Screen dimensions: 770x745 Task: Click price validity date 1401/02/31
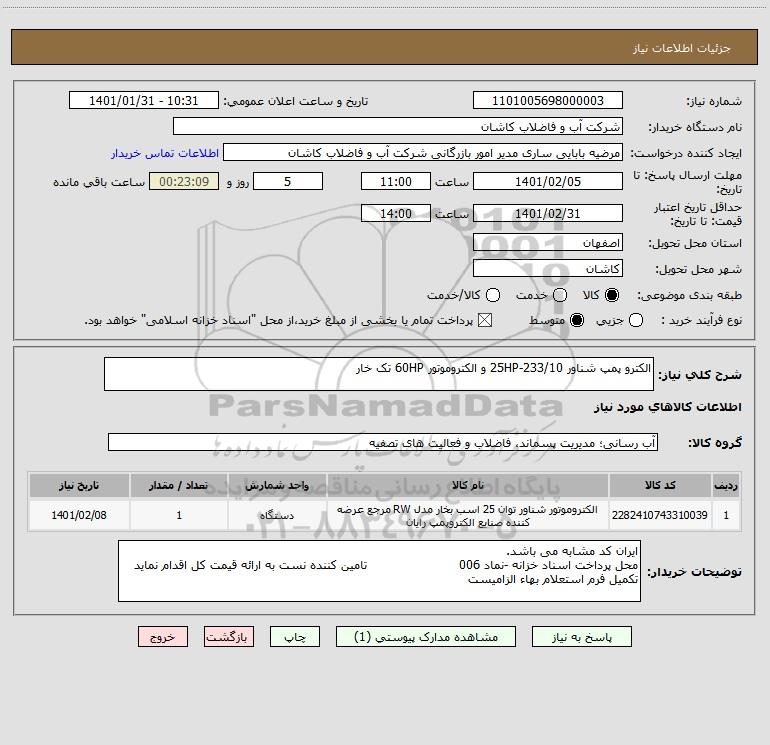(x=548, y=214)
